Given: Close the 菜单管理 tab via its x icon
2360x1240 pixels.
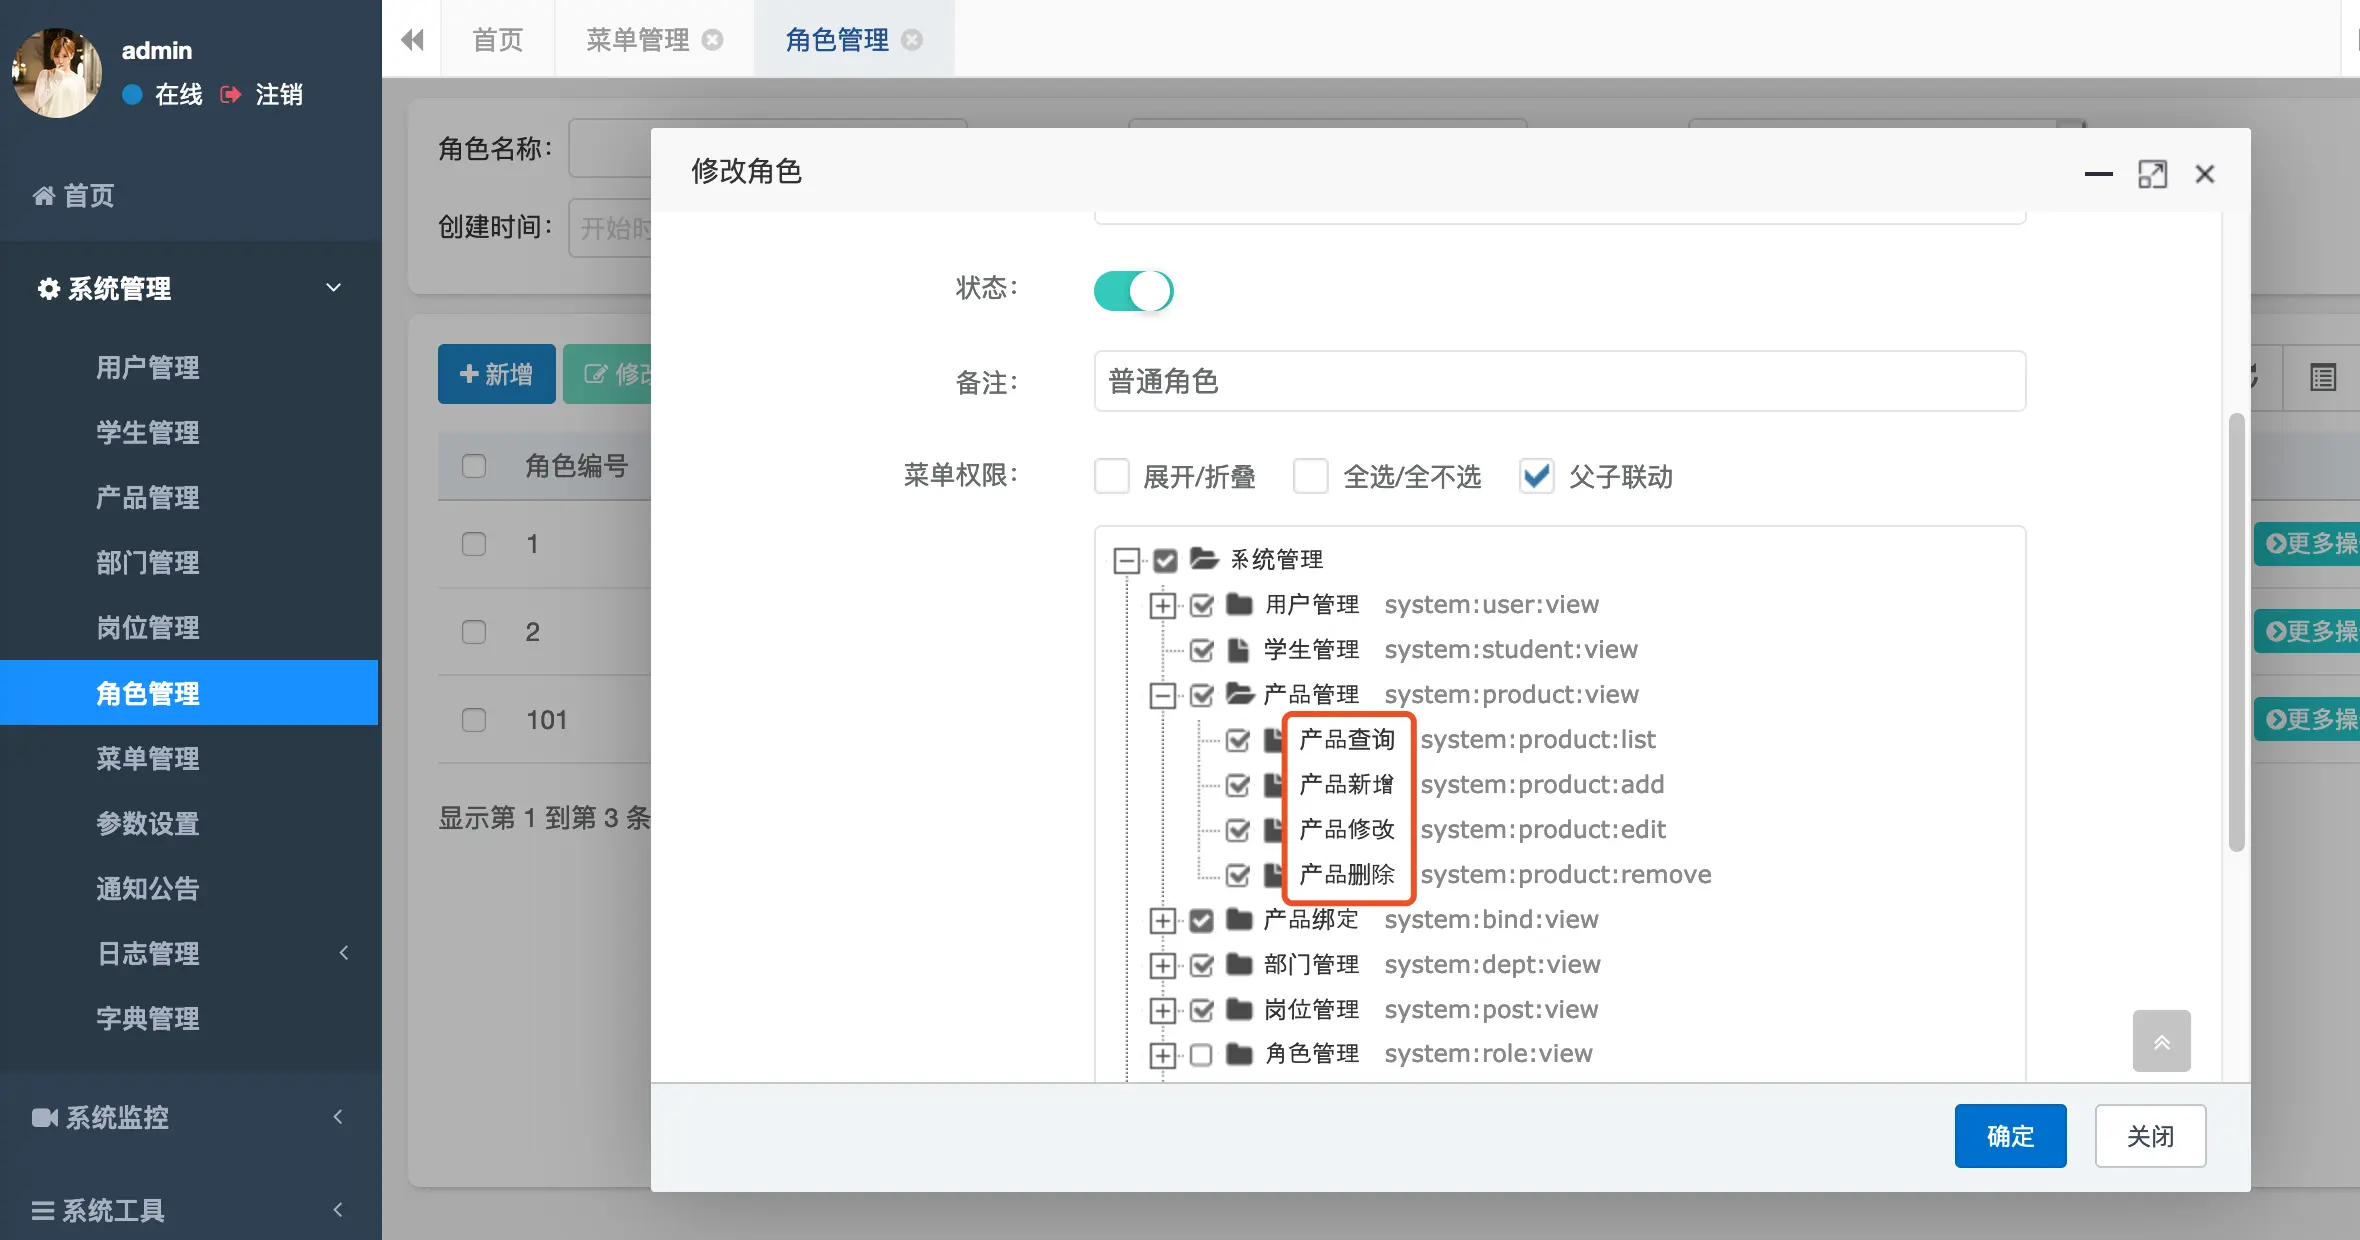Looking at the screenshot, I should tap(713, 40).
